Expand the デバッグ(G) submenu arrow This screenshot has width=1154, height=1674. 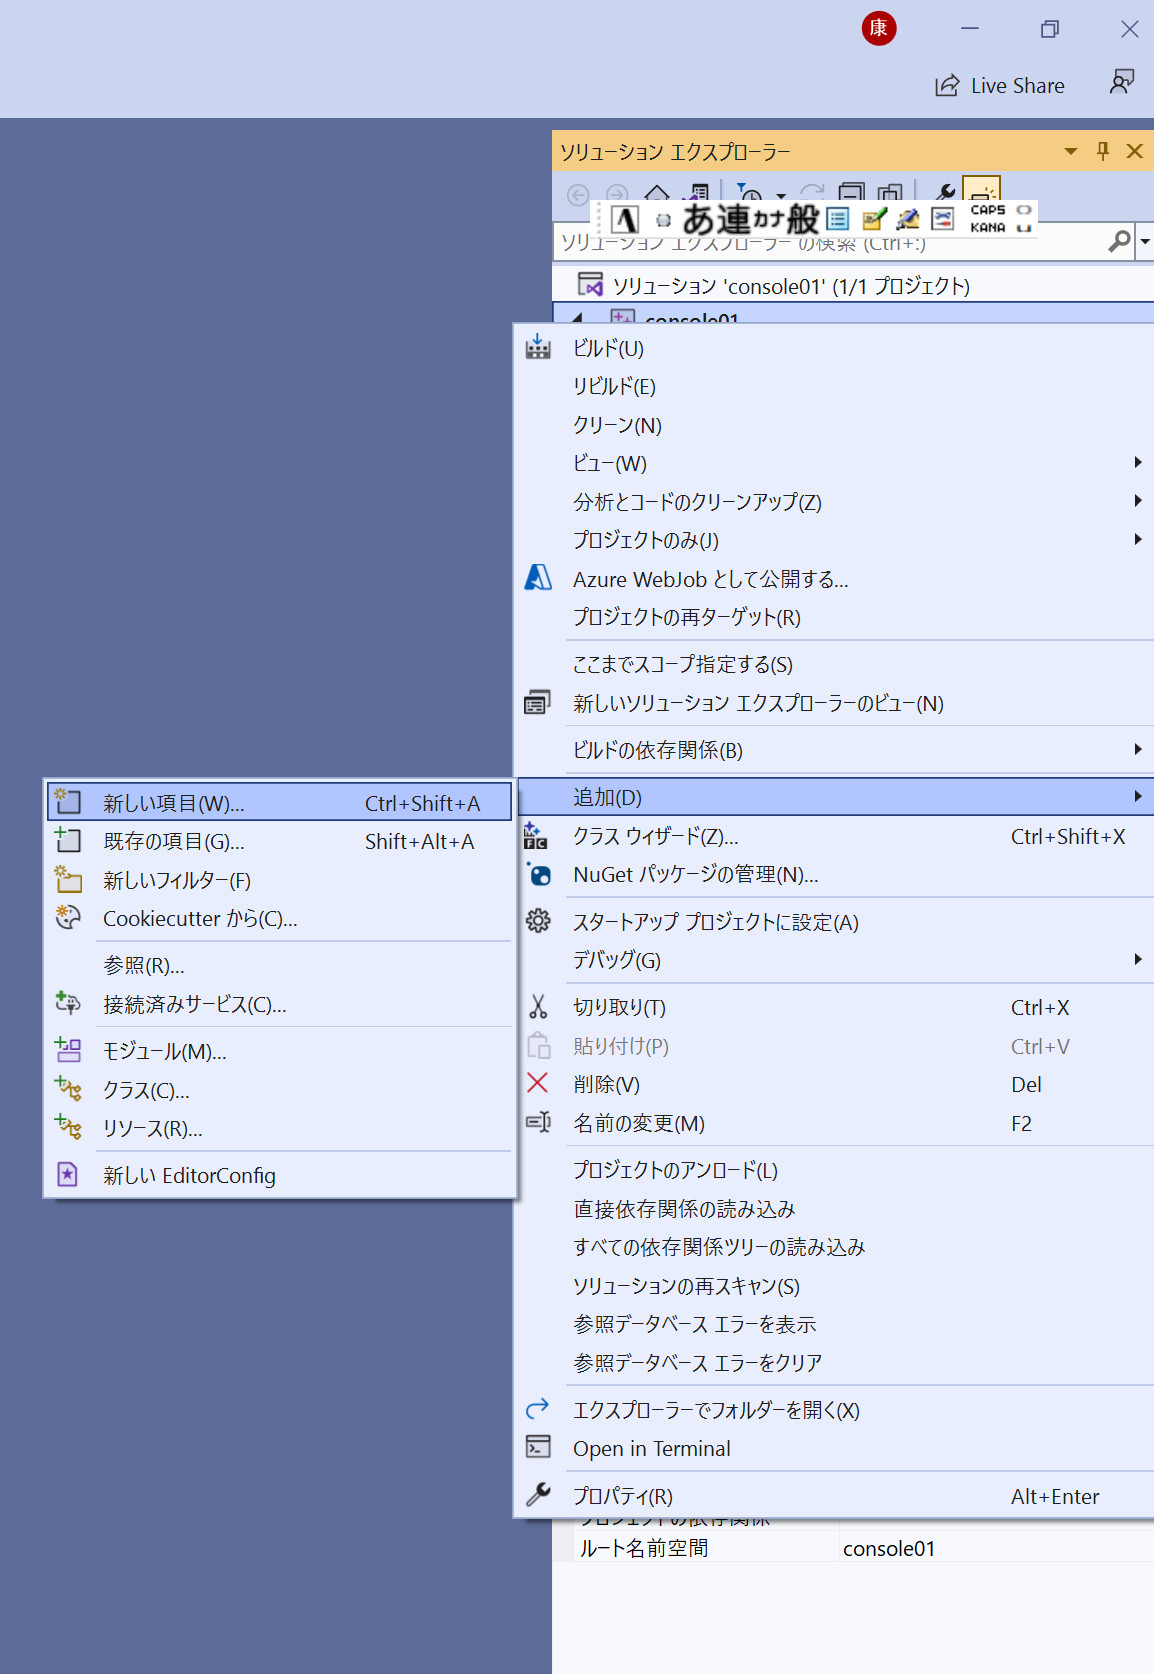pos(1138,959)
